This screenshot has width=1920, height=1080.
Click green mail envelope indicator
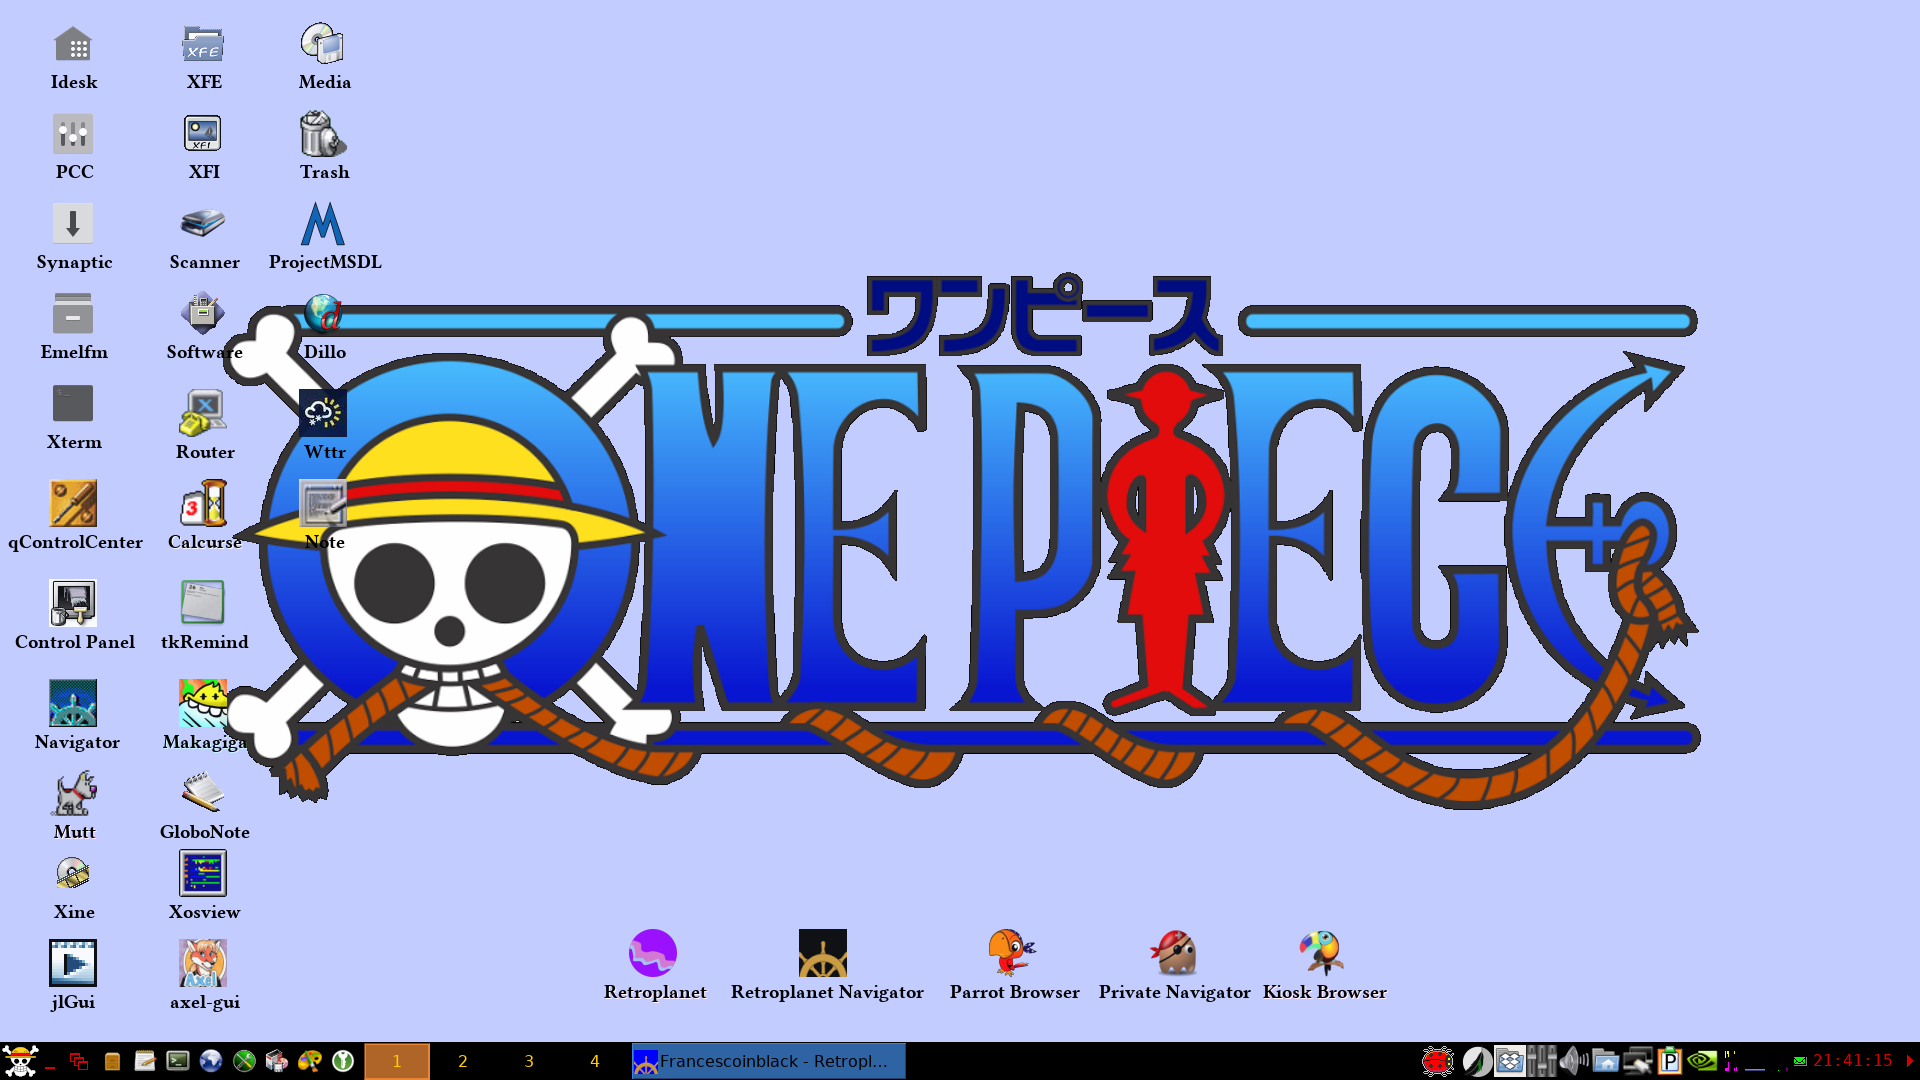coord(1800,1061)
